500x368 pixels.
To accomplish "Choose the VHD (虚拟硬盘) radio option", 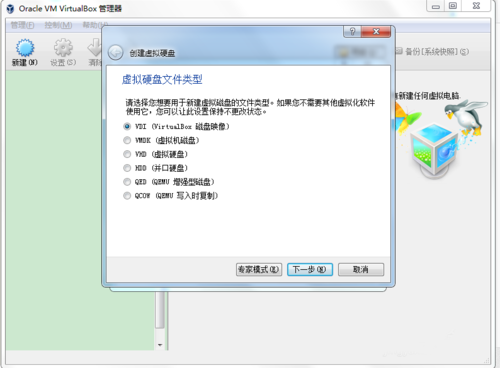I will (127, 154).
